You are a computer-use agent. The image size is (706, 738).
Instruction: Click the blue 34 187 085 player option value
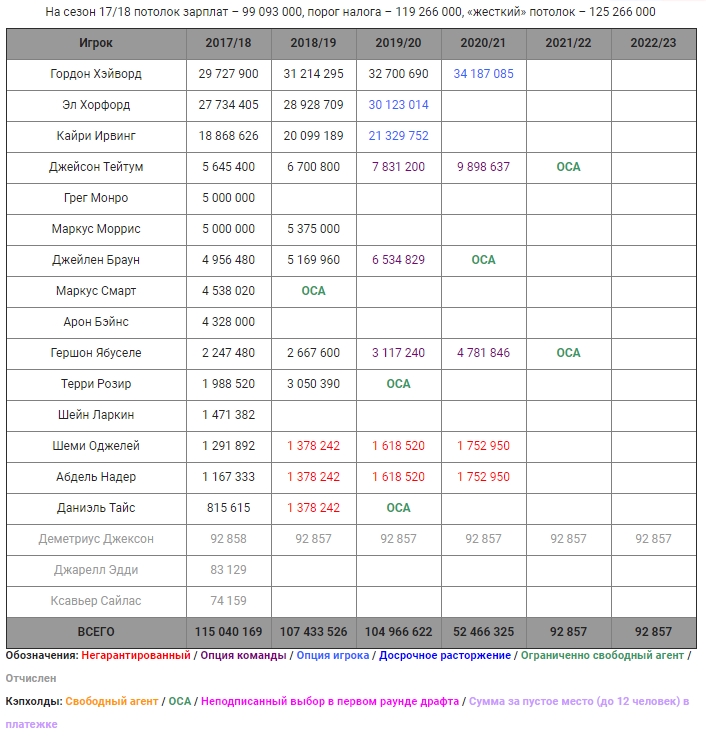click(x=483, y=74)
